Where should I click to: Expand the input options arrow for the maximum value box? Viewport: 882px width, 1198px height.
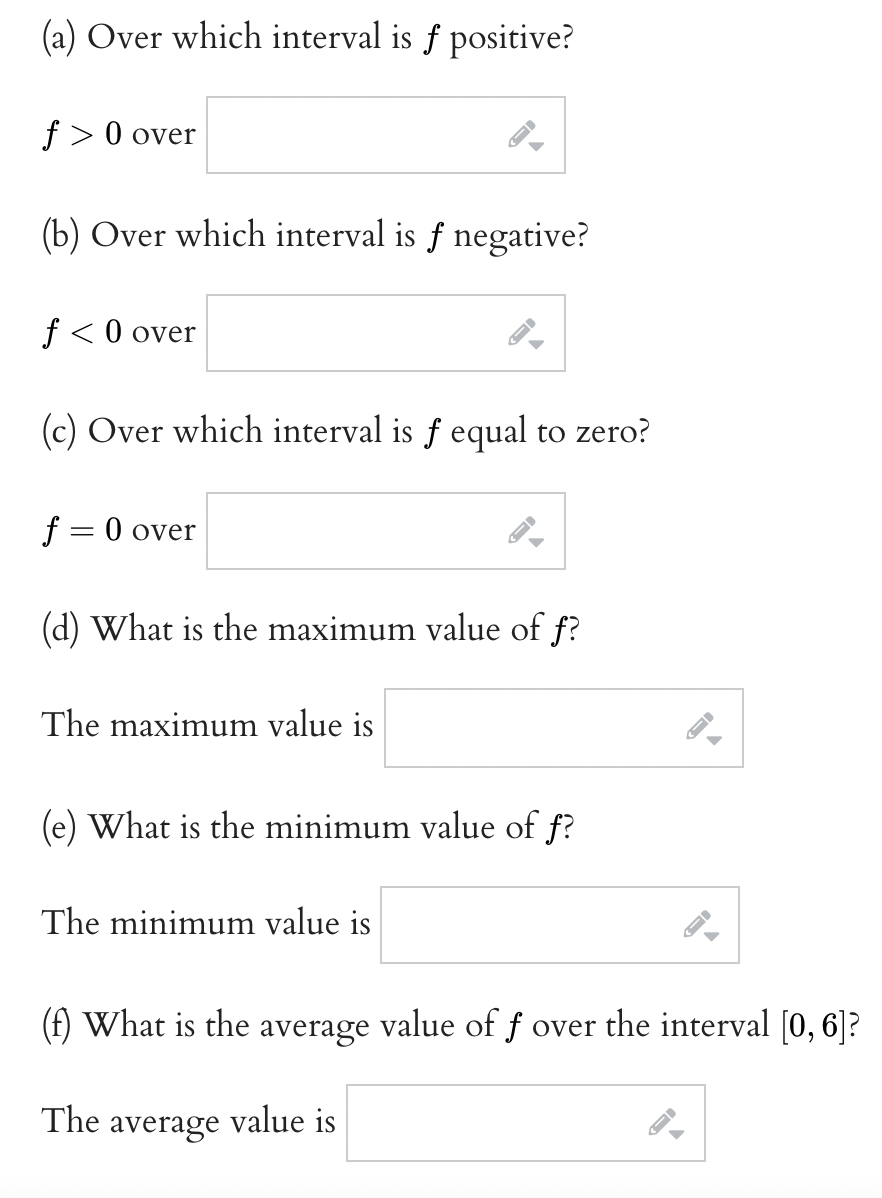pyautogui.click(x=714, y=739)
